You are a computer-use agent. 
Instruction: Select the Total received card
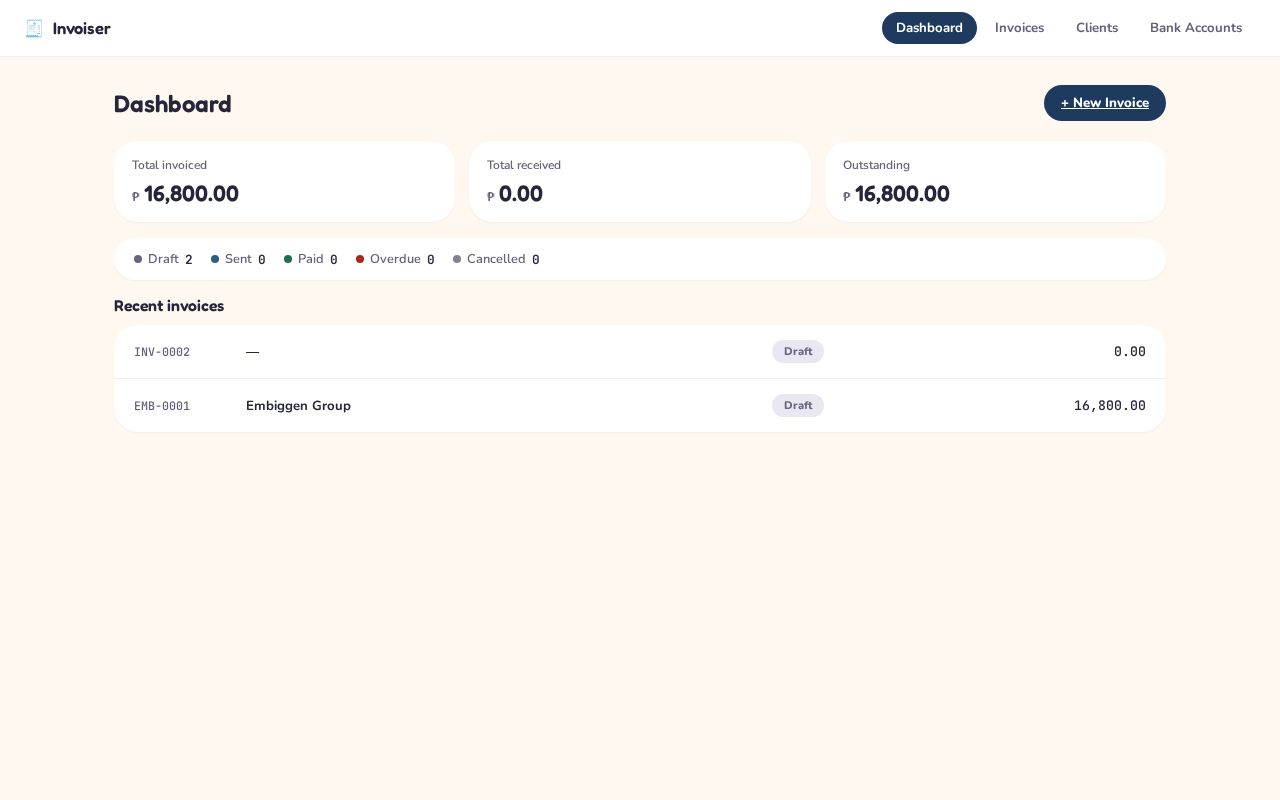click(x=640, y=181)
